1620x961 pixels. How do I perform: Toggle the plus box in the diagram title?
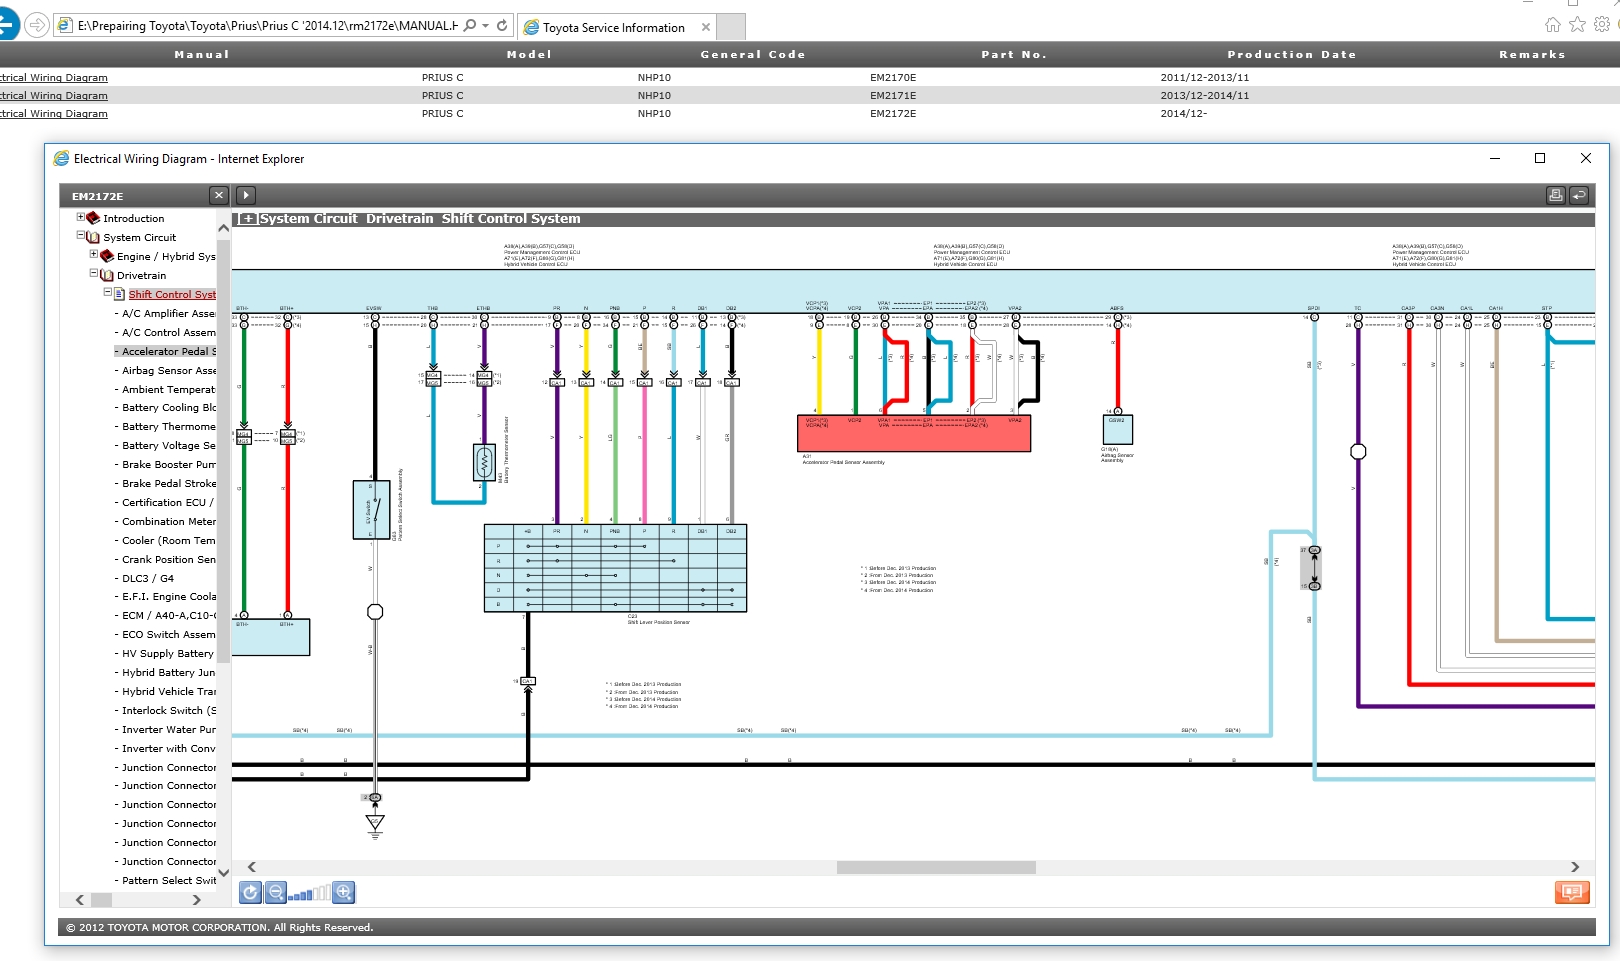click(248, 219)
